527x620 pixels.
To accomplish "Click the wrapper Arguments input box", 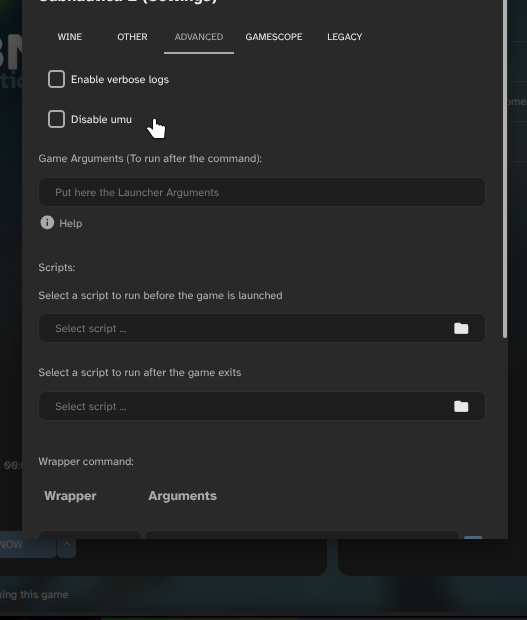I will point(302,535).
